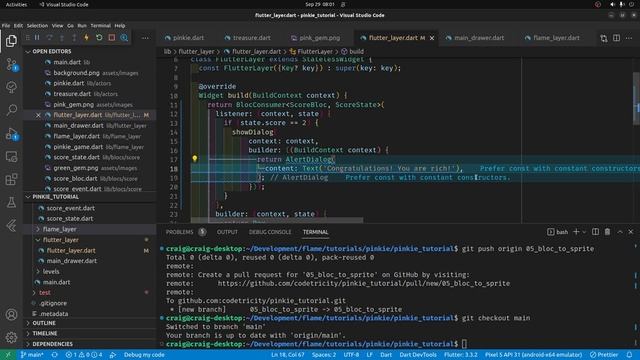The image size is (640, 360).
Task: Open the DEBUG CONSOLE panel tab
Action: pos(270,232)
